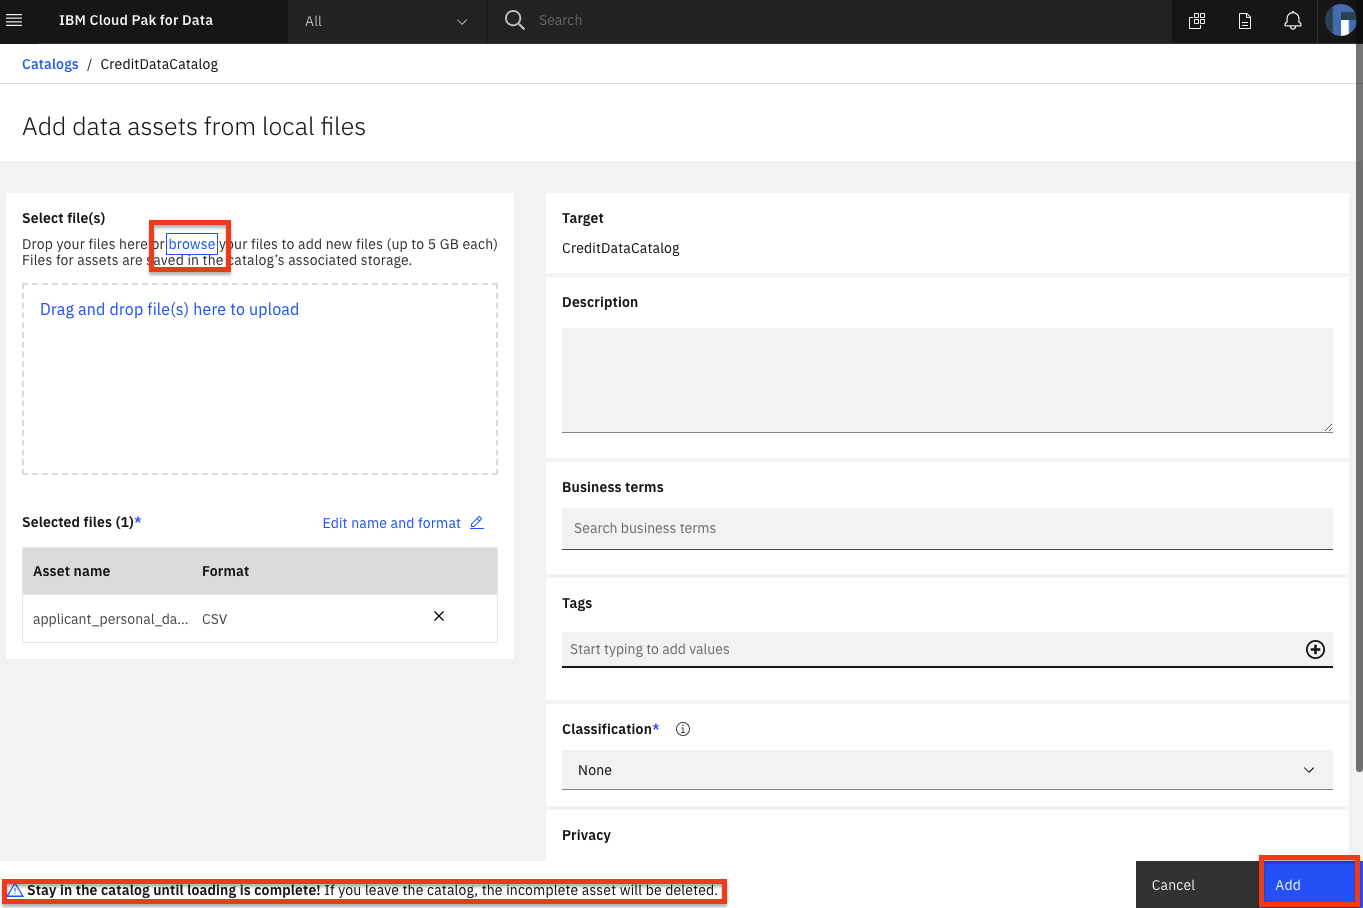Viewport: 1363px width, 908px height.
Task: Click the plus icon in Tags field
Action: (x=1315, y=649)
